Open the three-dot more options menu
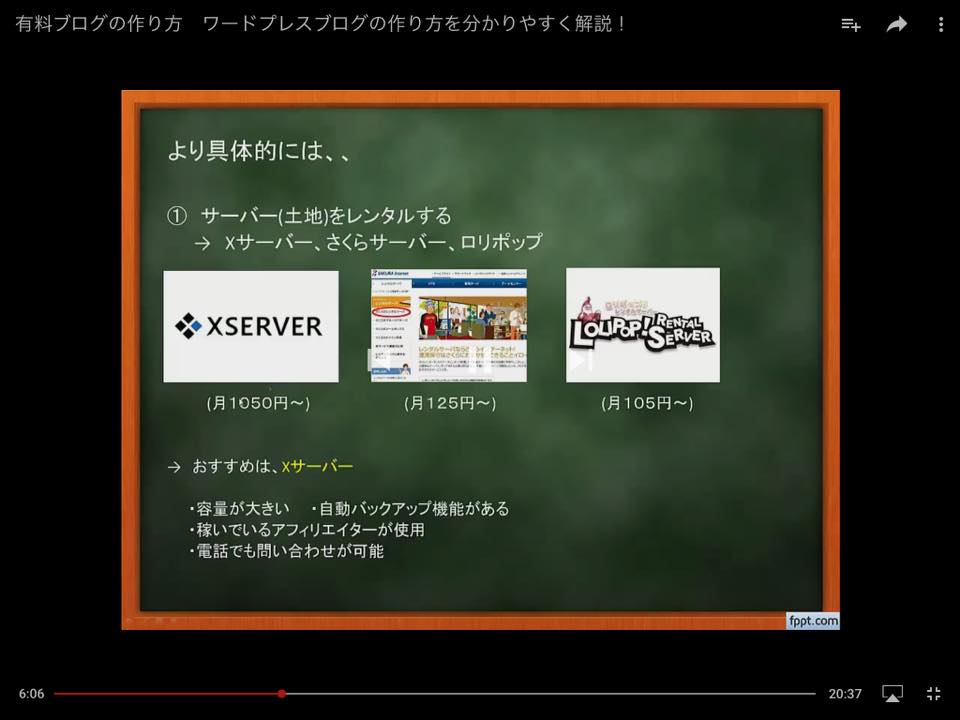The width and height of the screenshot is (960, 720). 941,25
